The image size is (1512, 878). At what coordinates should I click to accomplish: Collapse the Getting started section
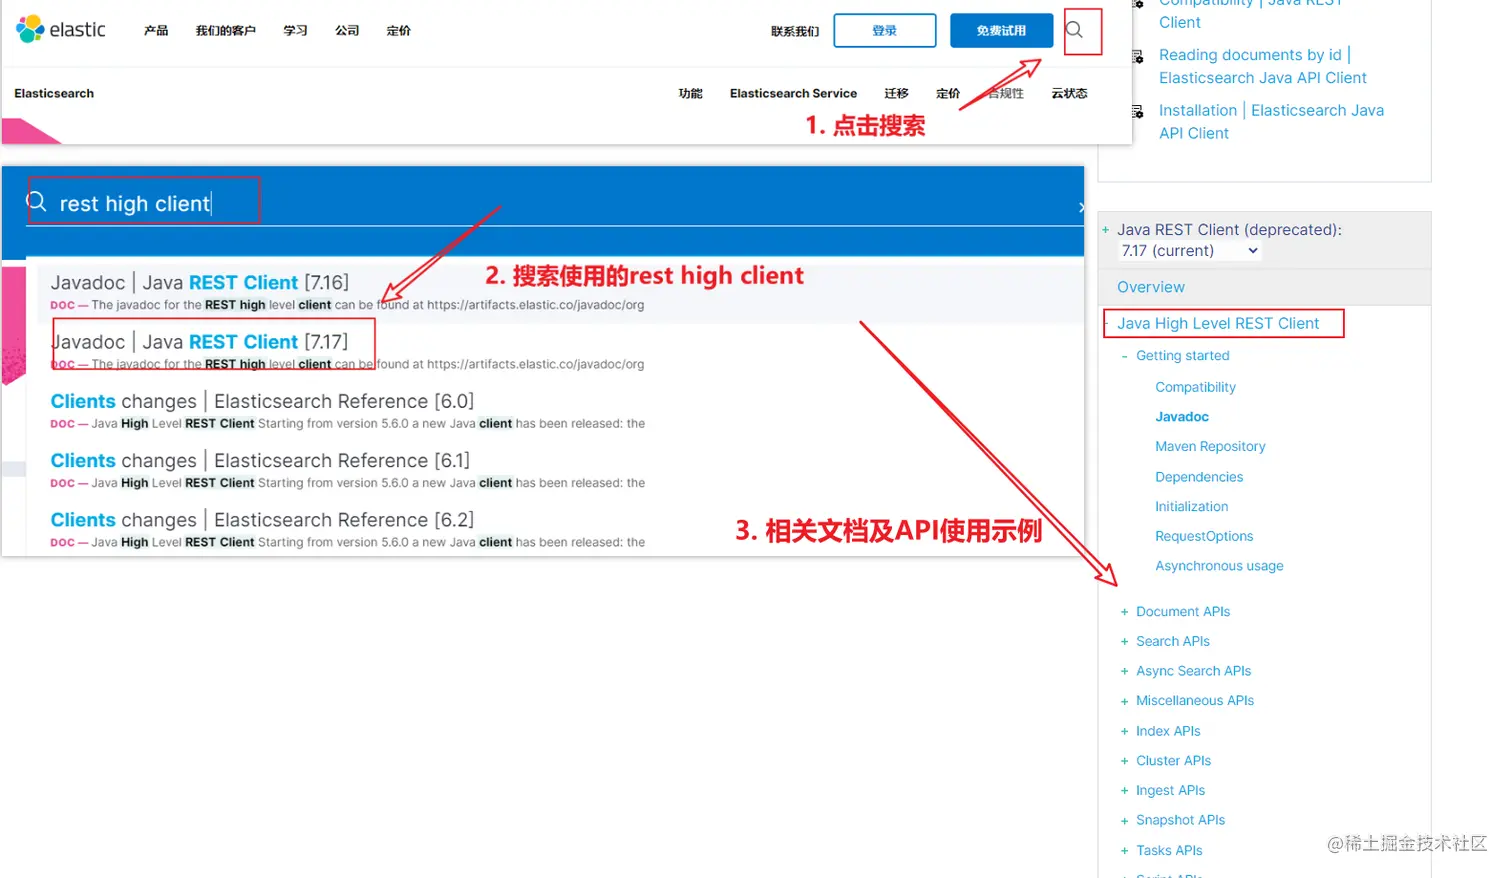[1125, 356]
